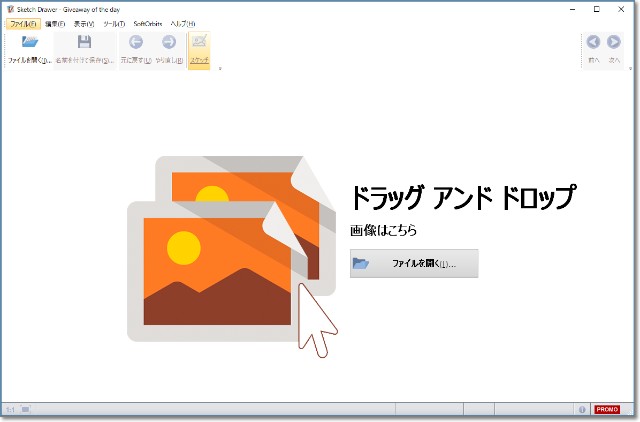Click the red PROMO badge
640x422 pixels.
click(x=607, y=409)
